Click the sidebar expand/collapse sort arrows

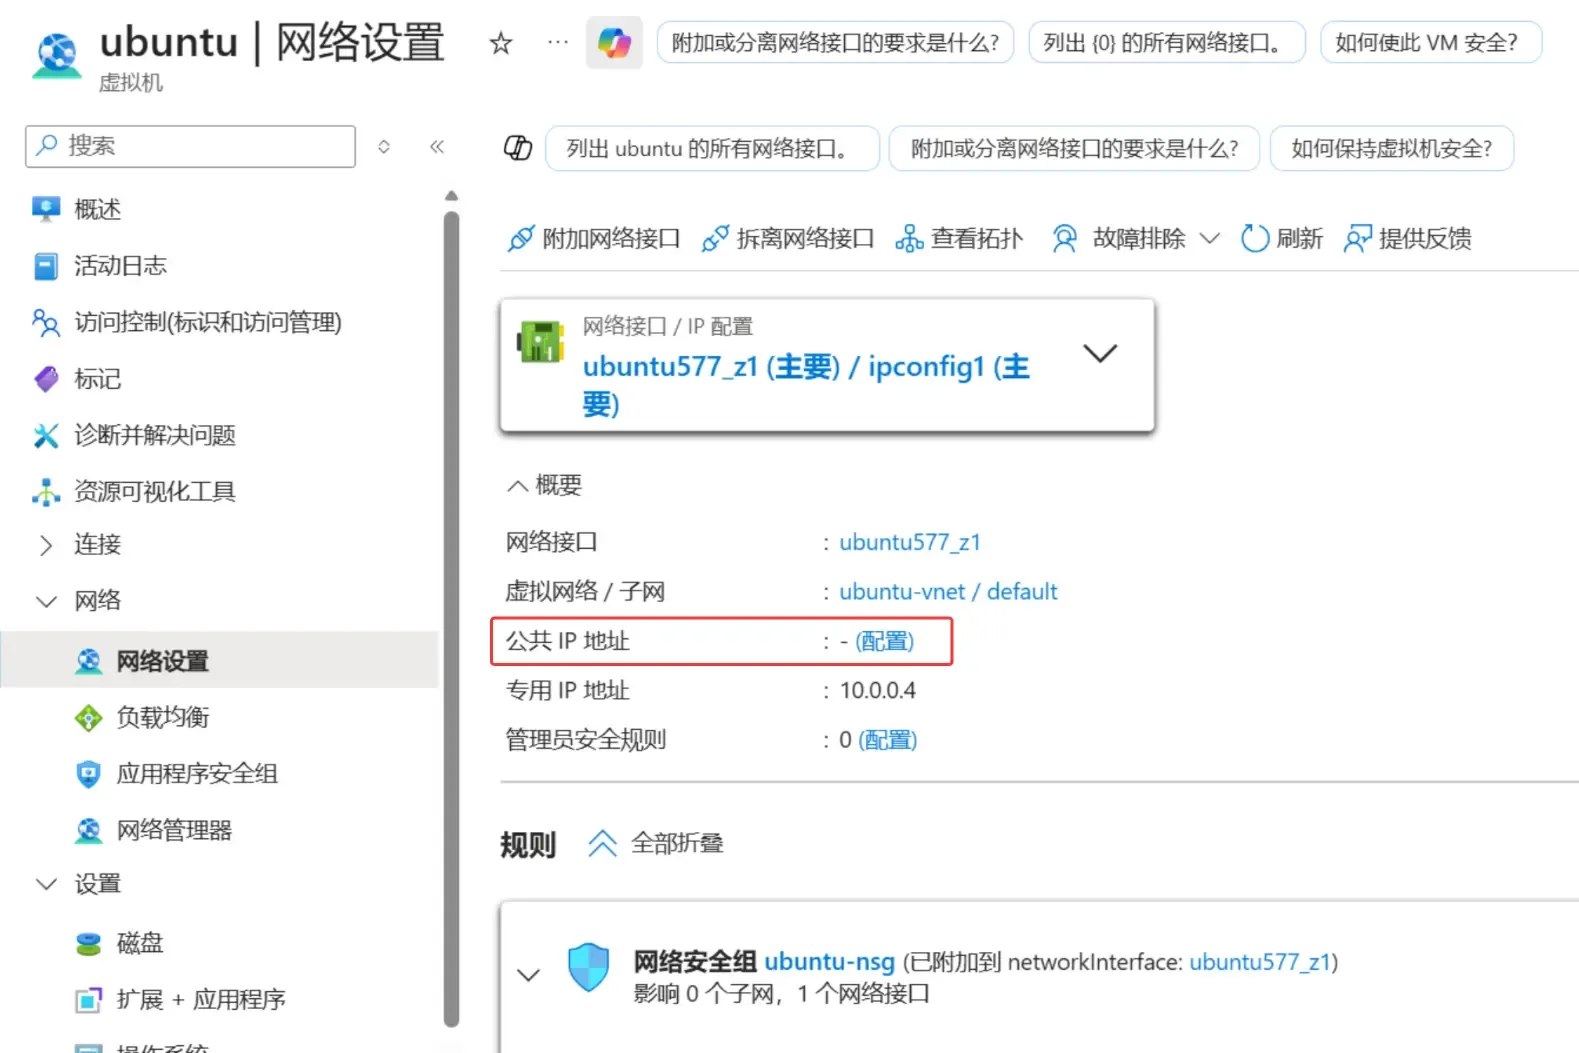coord(384,147)
